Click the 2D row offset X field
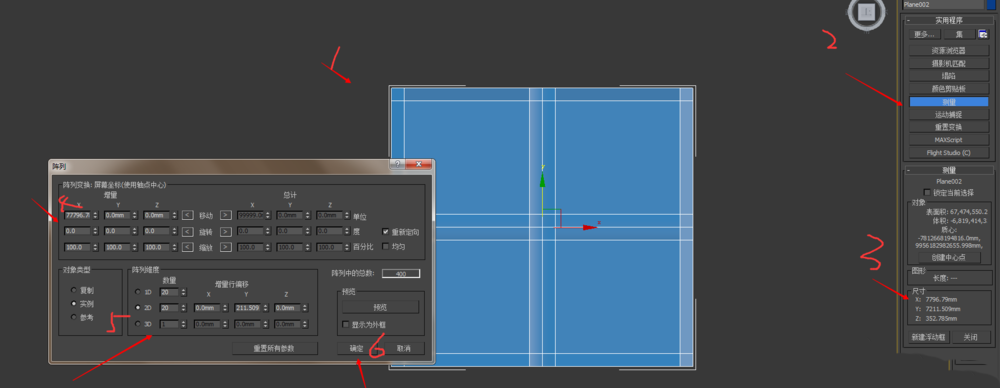The width and height of the screenshot is (1000, 388). click(x=207, y=308)
